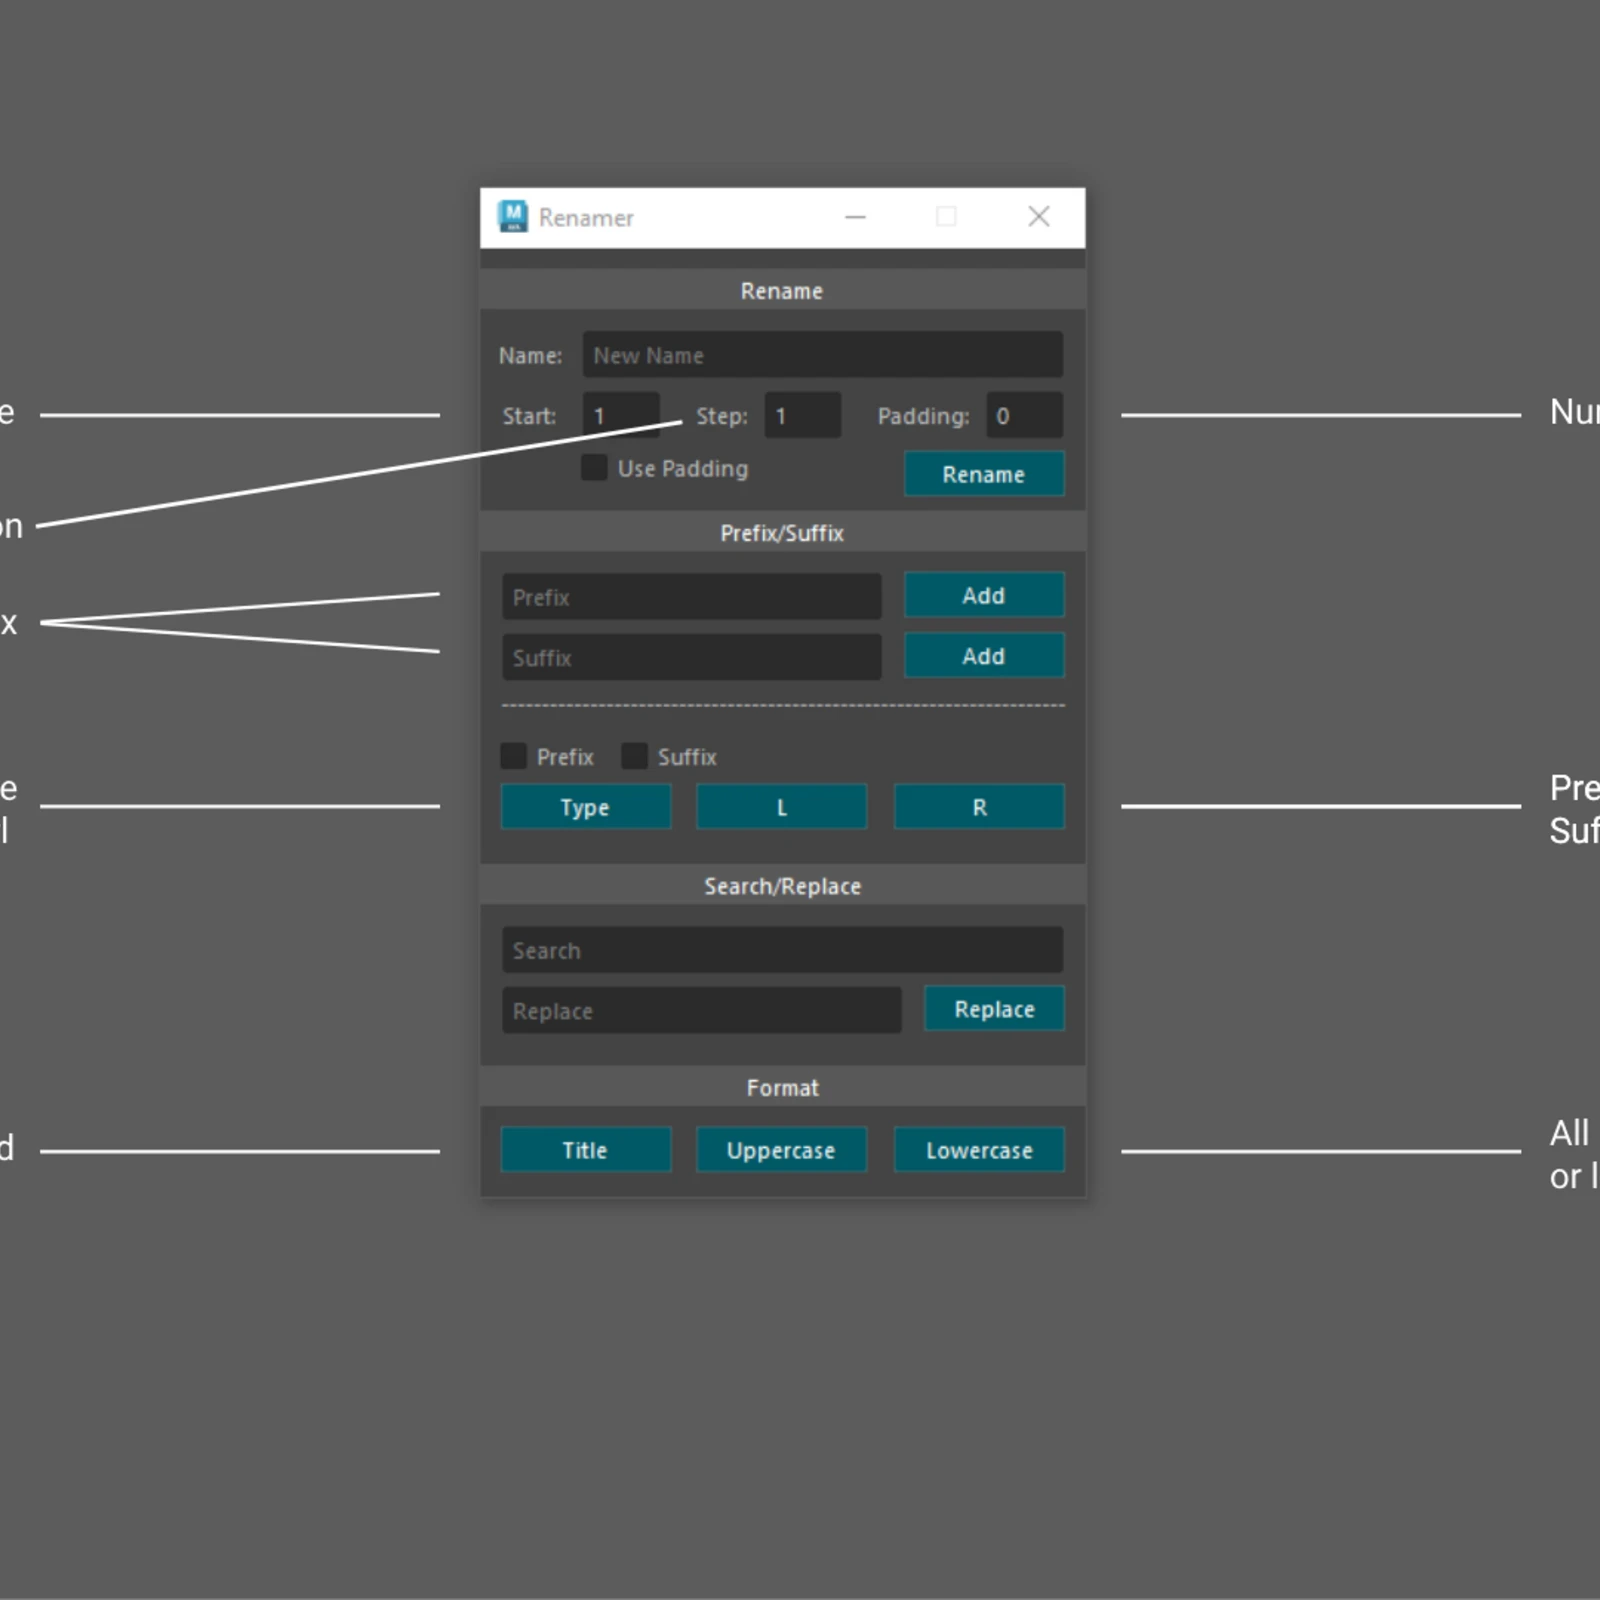Screen dimensions: 1600x1600
Task: Apply Title case formatting
Action: [586, 1150]
